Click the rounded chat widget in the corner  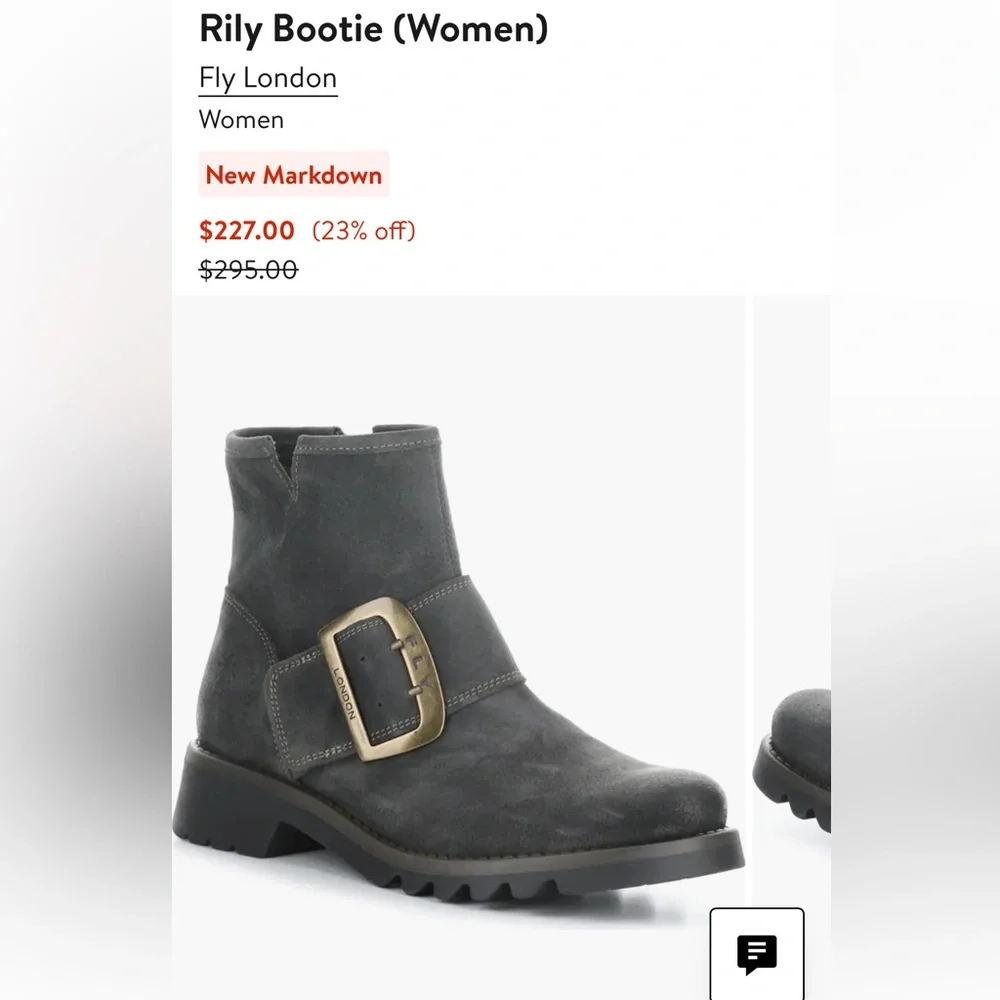coord(757,951)
